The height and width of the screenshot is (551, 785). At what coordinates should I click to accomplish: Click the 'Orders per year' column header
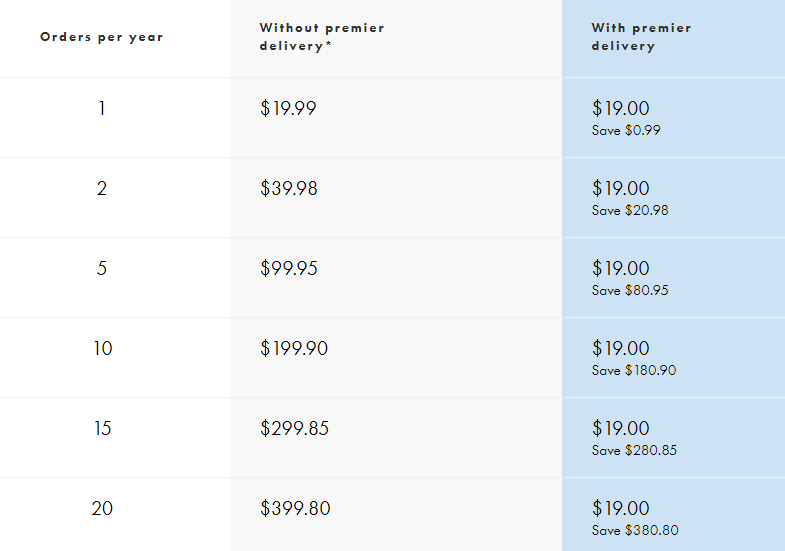click(x=101, y=37)
